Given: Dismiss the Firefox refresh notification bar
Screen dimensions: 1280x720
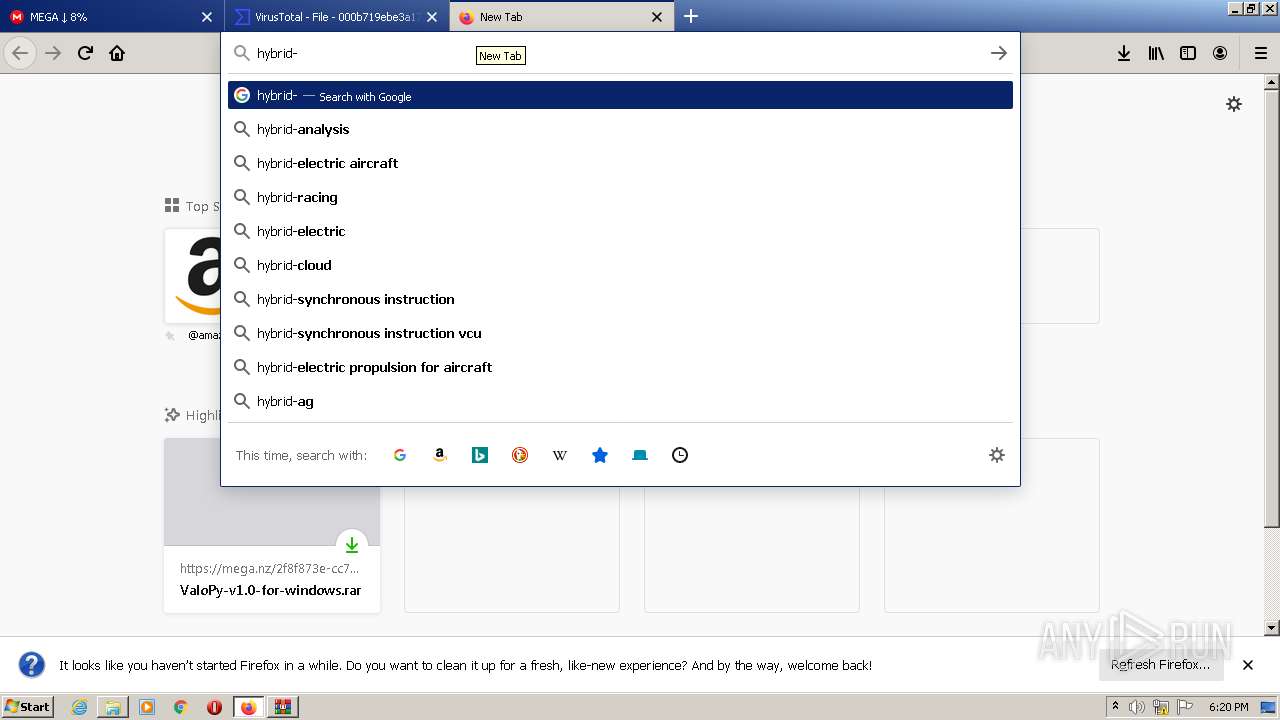Looking at the screenshot, I should [1248, 665].
